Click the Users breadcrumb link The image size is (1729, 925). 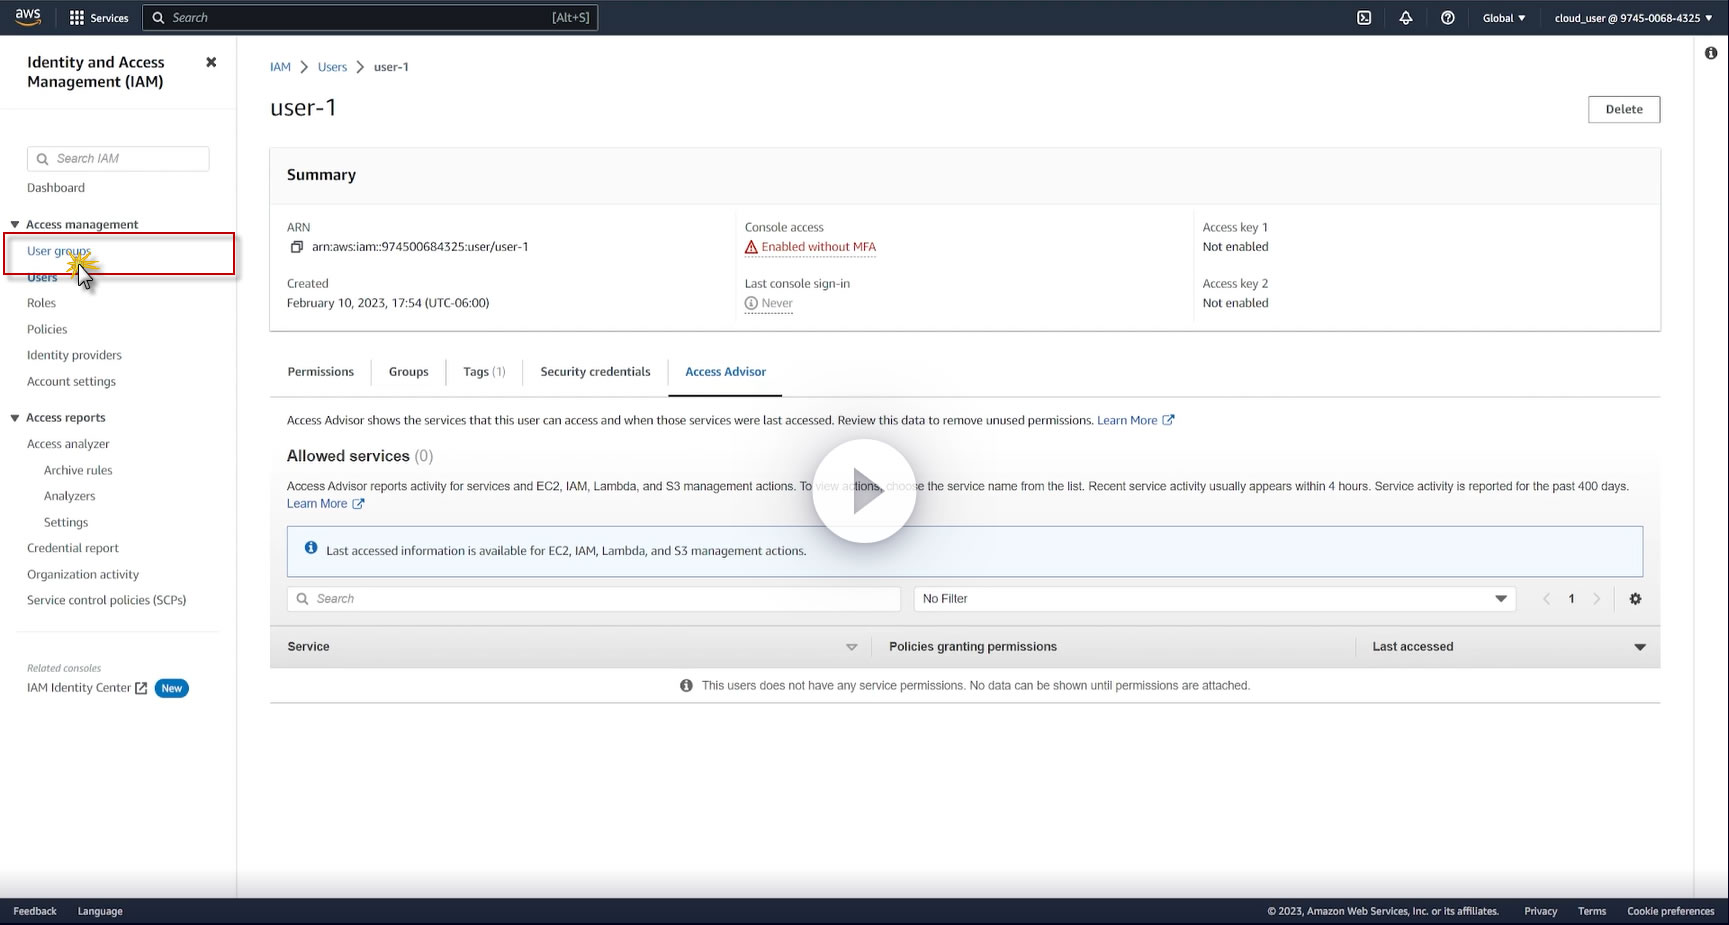(332, 67)
